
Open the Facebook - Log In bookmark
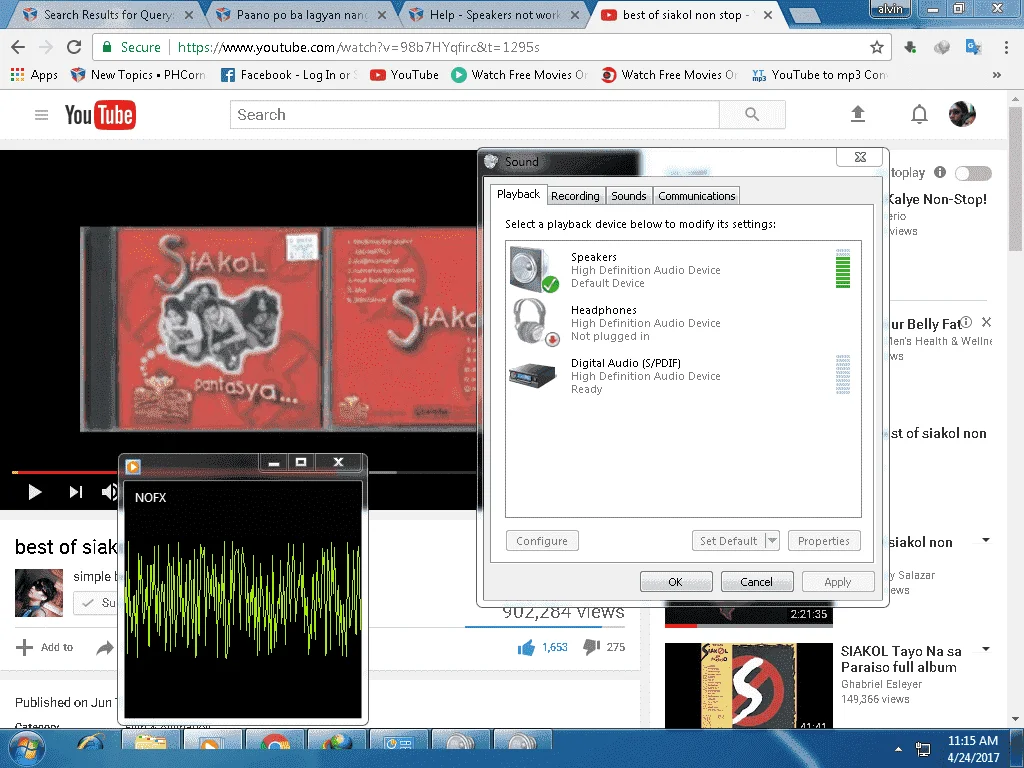[x=289, y=75]
